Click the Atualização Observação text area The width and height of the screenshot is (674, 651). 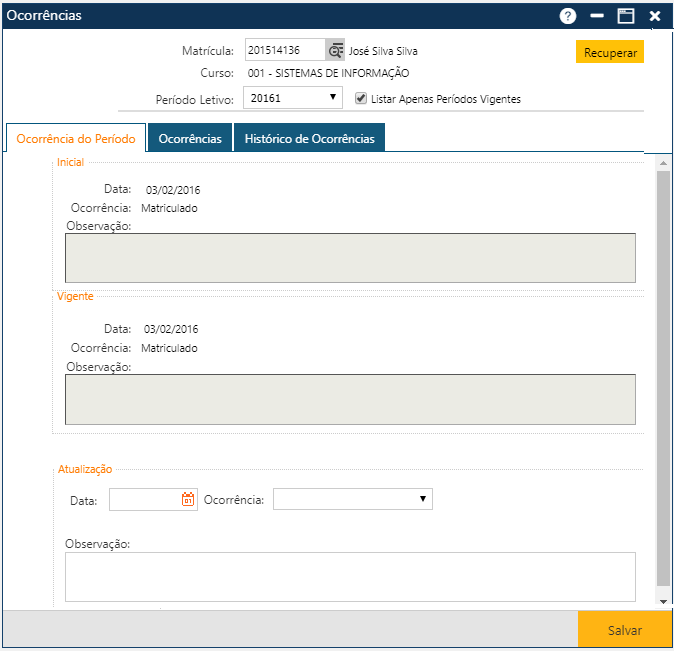click(x=350, y=577)
